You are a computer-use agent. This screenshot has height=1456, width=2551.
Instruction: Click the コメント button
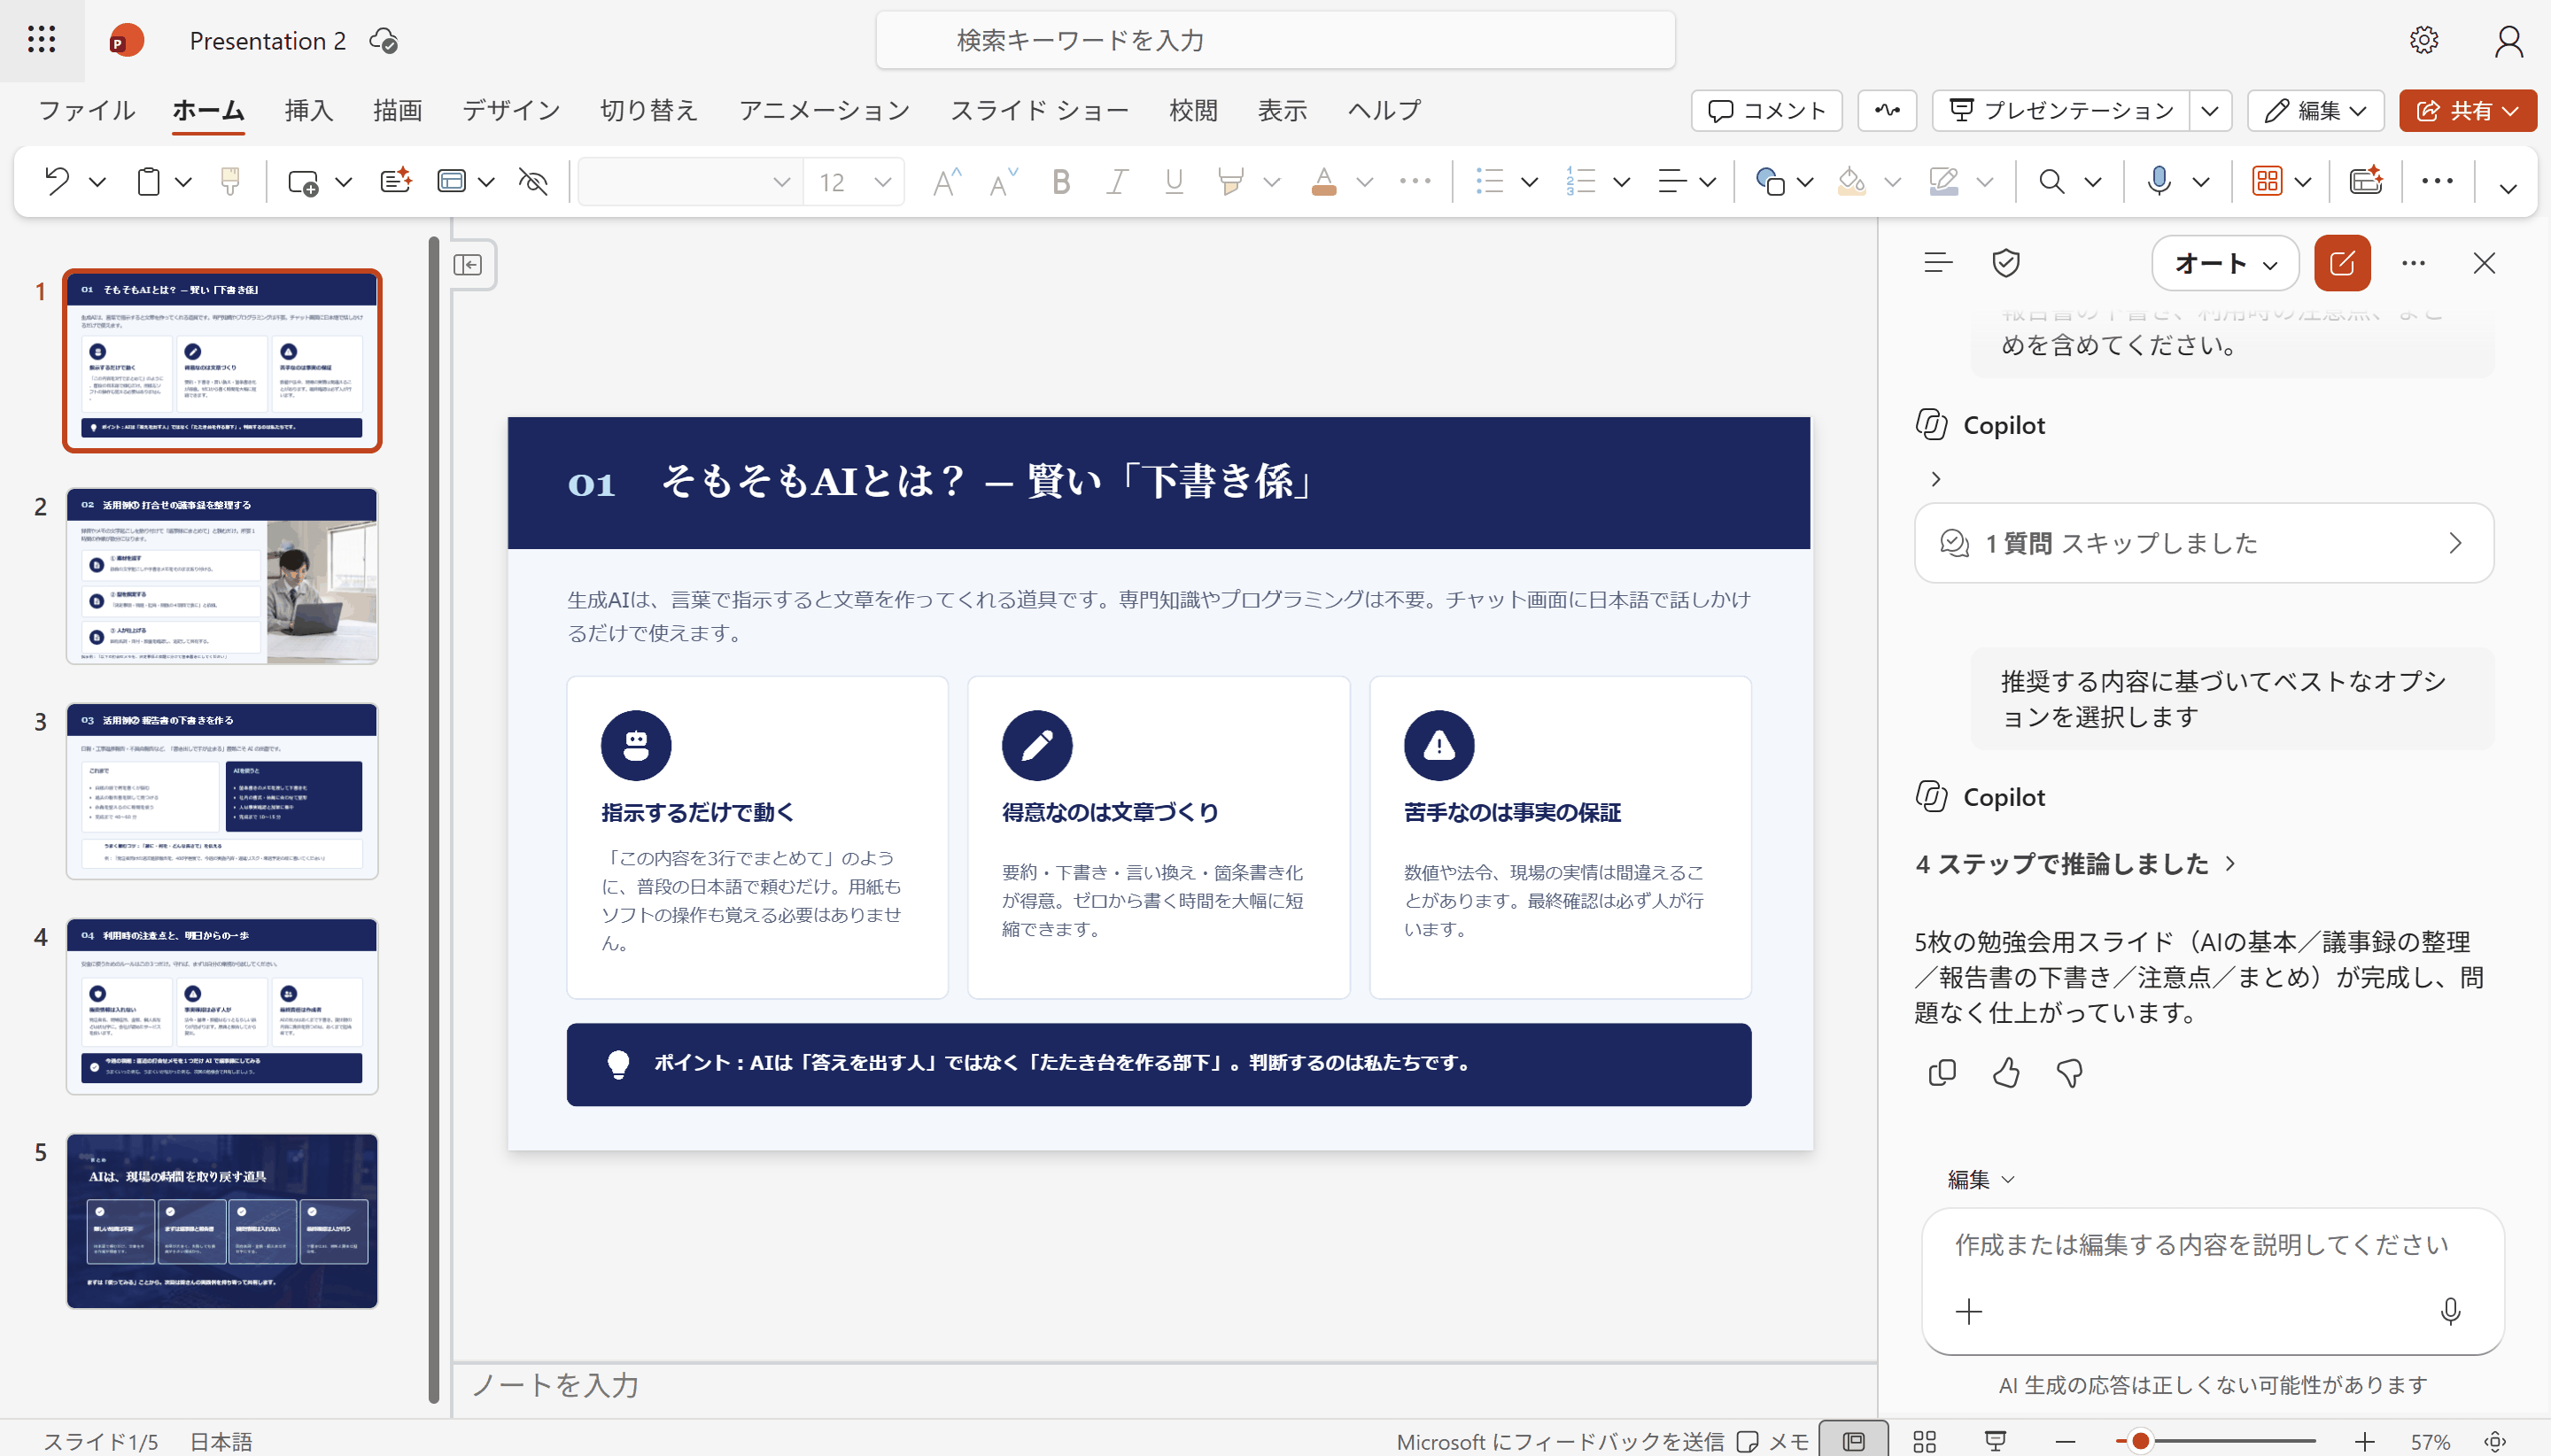[x=1766, y=110]
